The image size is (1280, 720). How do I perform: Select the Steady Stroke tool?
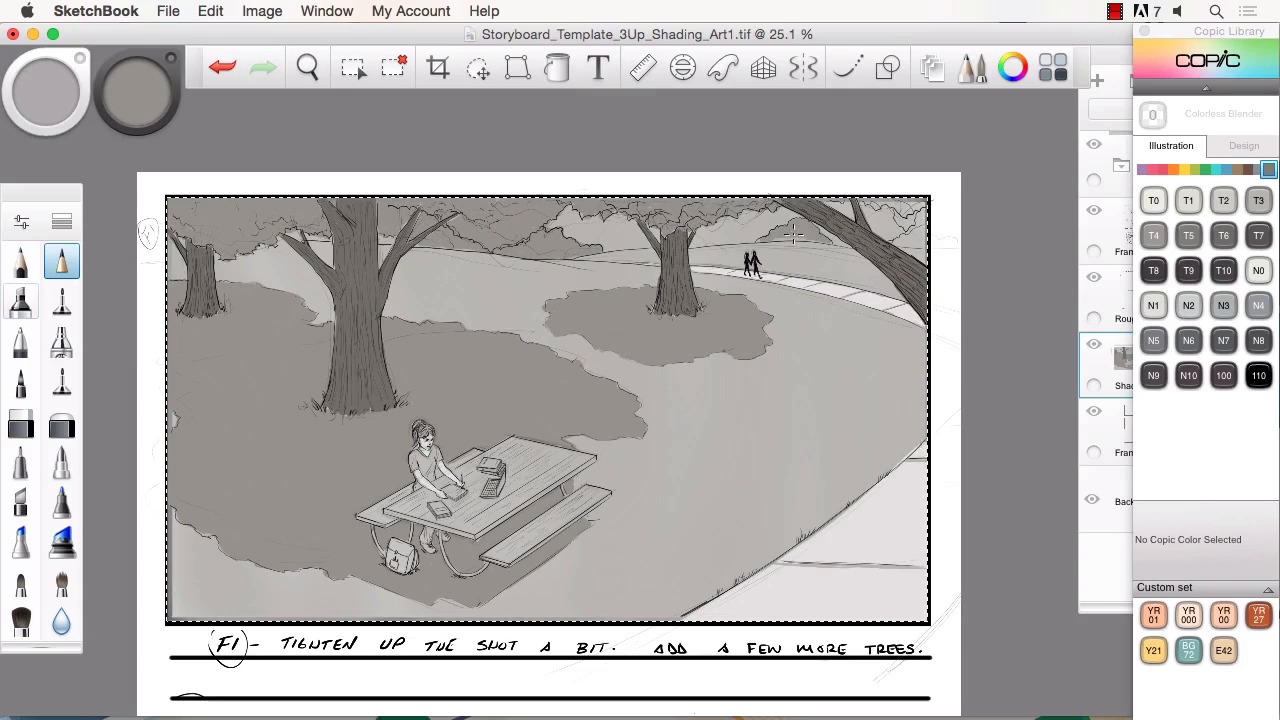click(847, 67)
